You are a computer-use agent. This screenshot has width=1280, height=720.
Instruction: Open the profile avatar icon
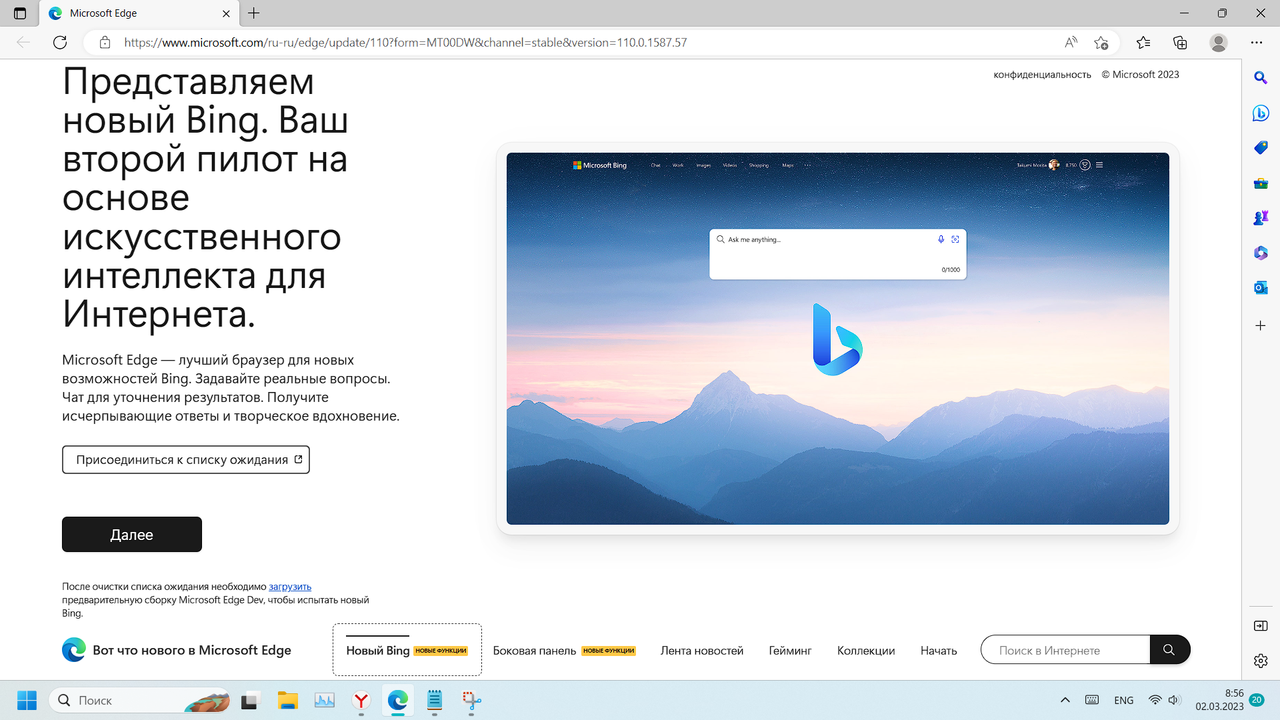[x=1218, y=43]
